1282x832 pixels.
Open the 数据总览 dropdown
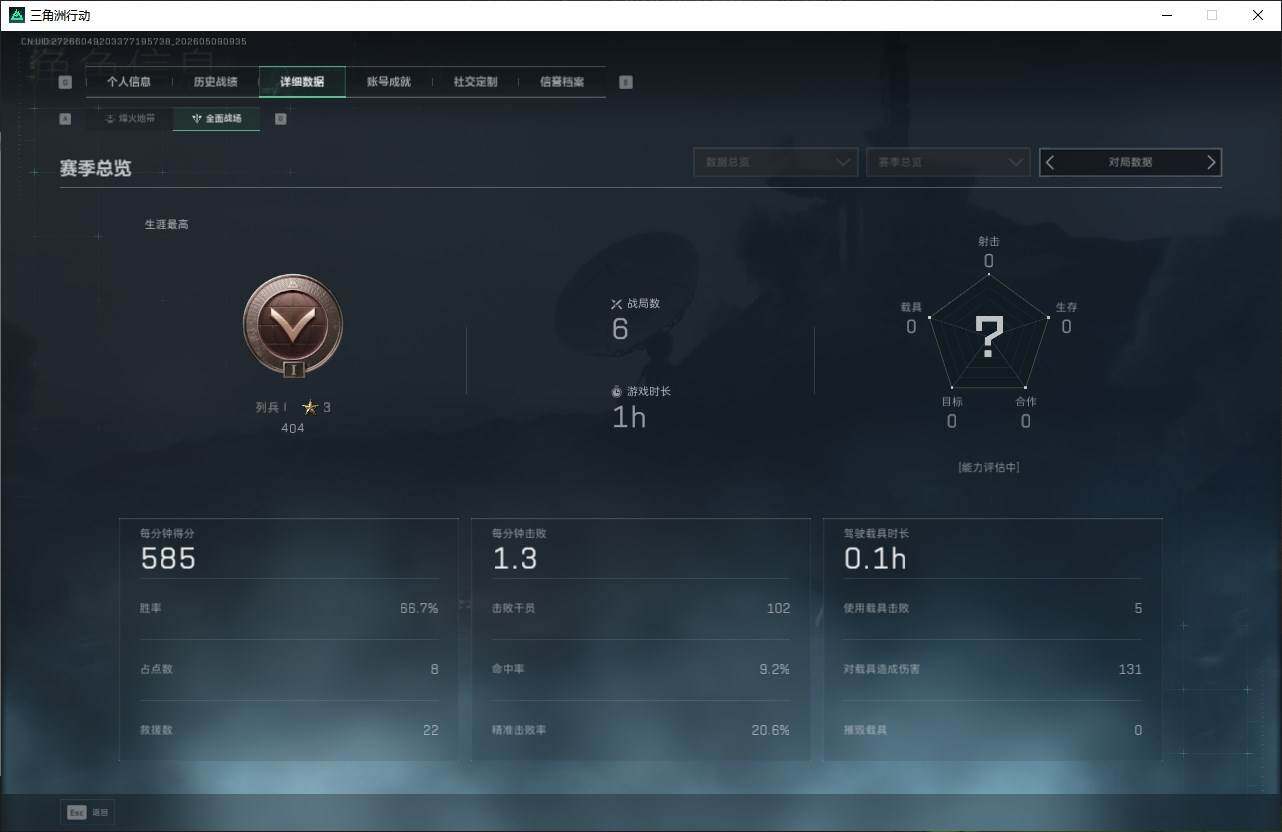tap(776, 162)
